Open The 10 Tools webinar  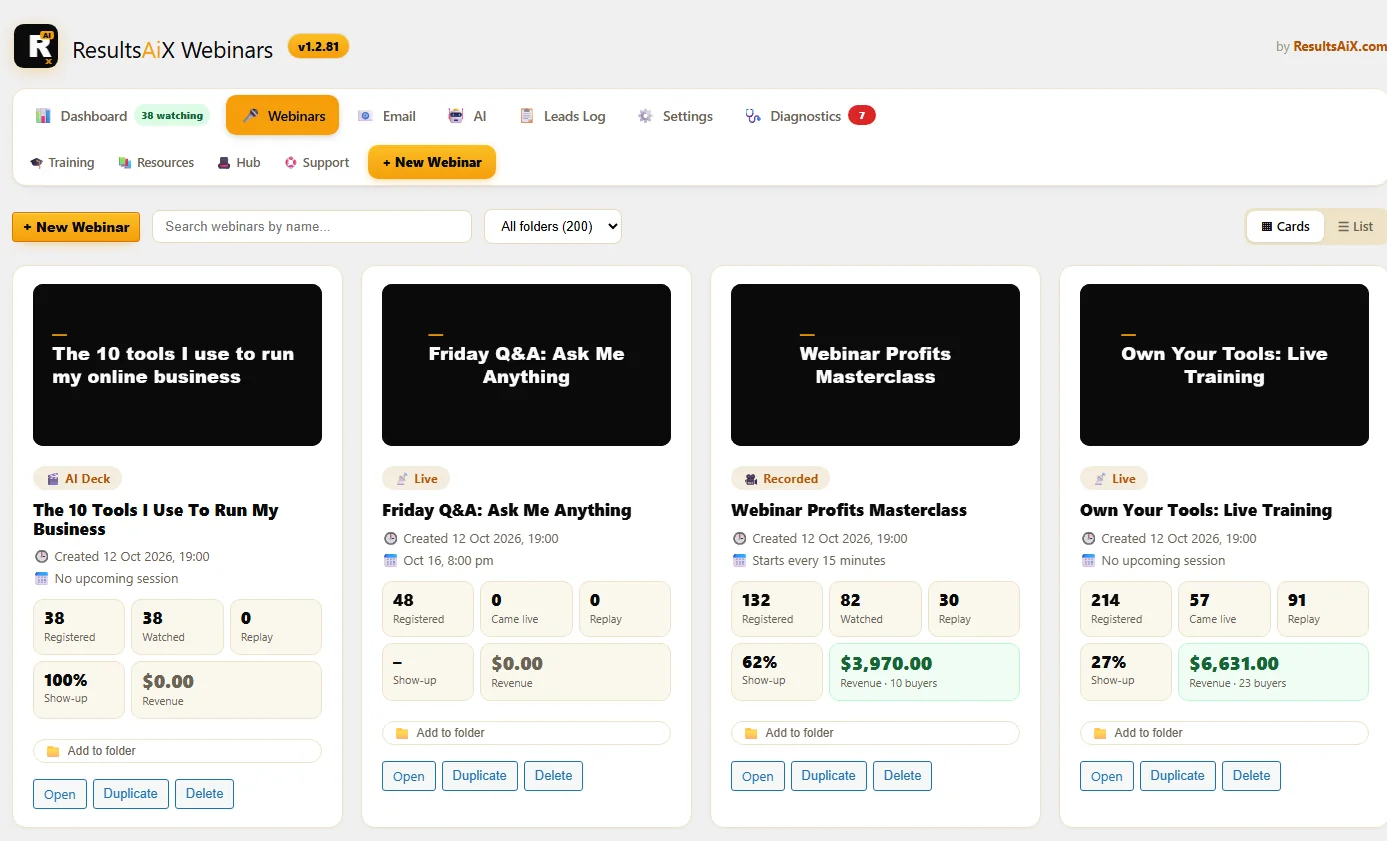[x=60, y=794]
